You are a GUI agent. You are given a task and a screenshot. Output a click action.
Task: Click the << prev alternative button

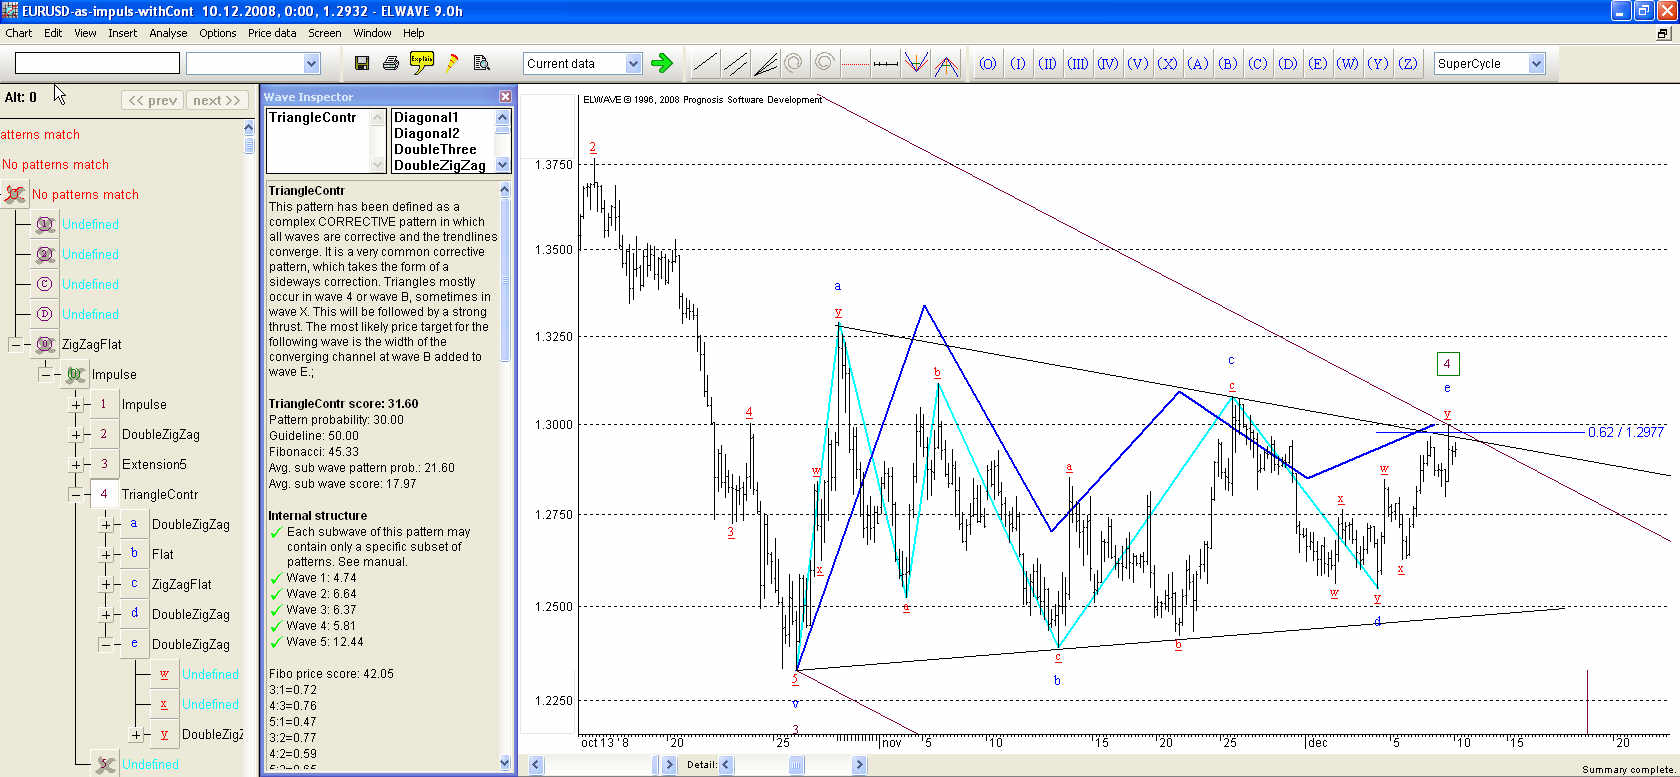click(153, 100)
